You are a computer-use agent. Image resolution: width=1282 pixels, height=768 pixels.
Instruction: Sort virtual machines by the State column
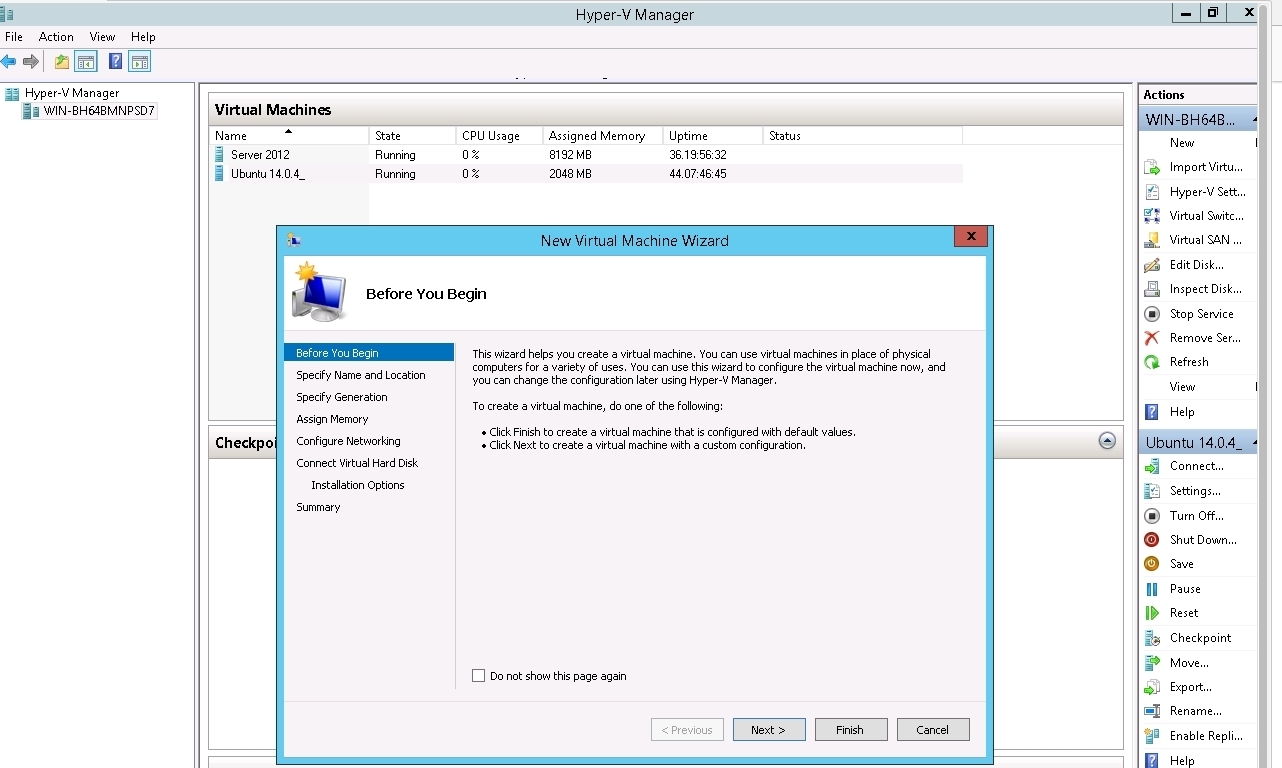click(411, 135)
